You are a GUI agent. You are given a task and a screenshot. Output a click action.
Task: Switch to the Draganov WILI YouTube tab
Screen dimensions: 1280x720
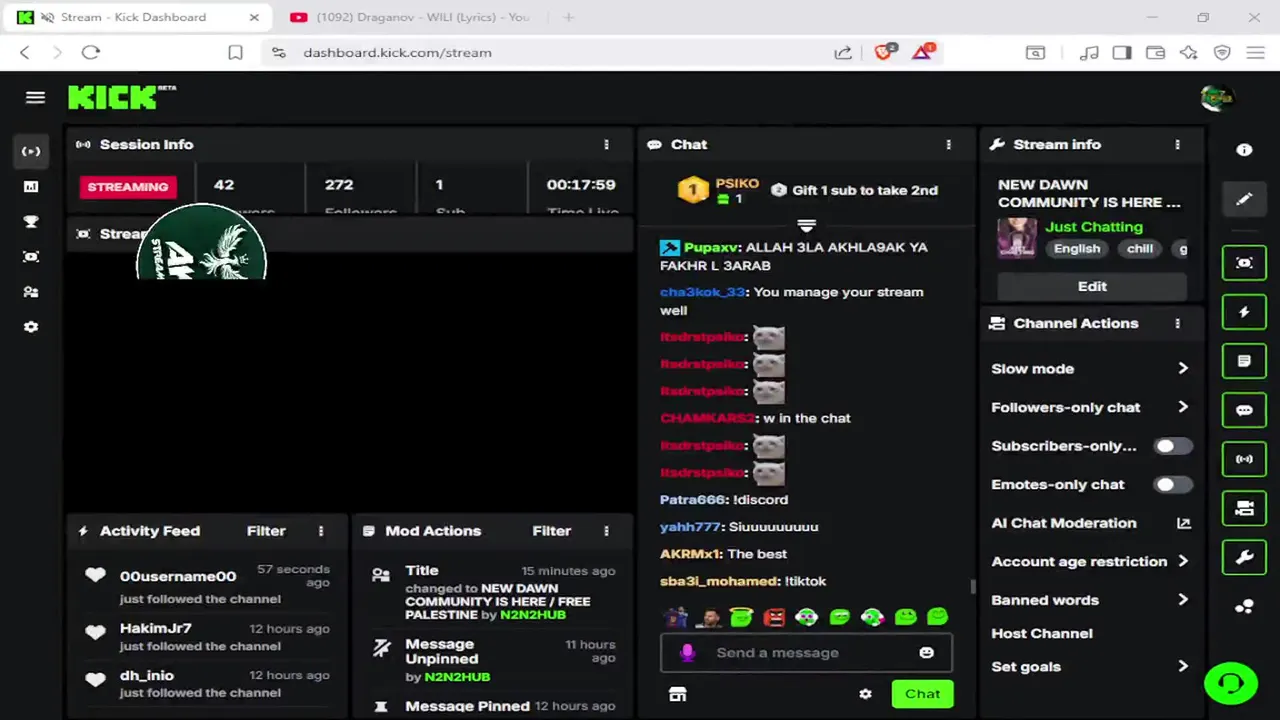point(411,17)
